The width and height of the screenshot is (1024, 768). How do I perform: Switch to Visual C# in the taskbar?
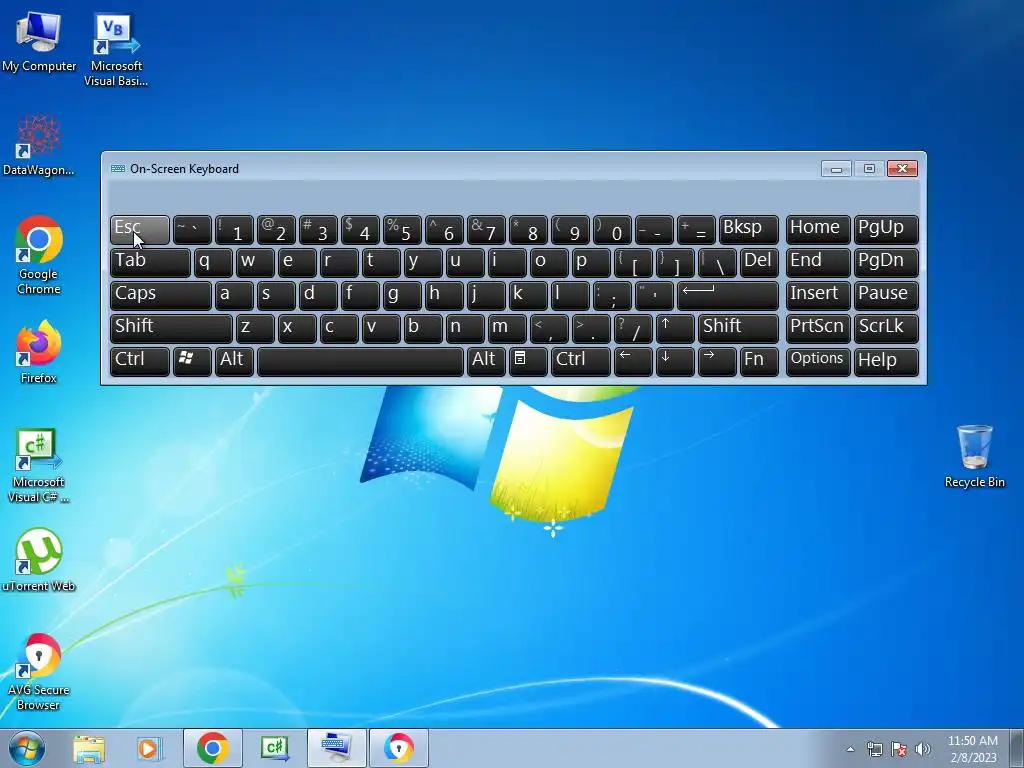pyautogui.click(x=274, y=748)
